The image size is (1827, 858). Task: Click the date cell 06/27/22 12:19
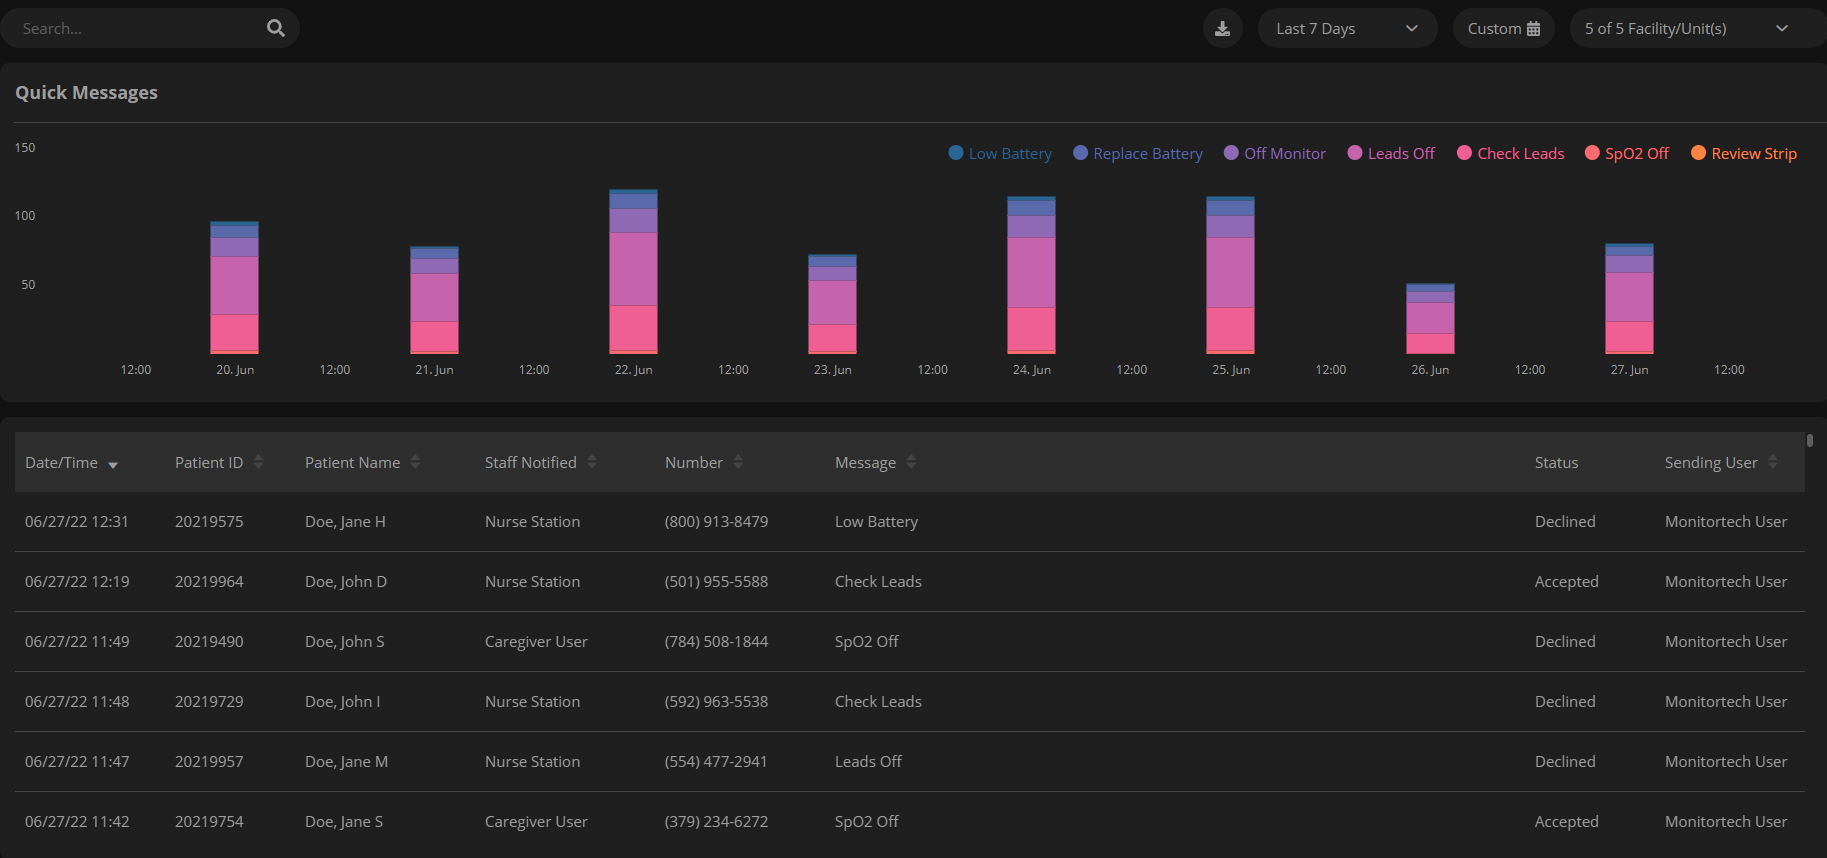[77, 581]
